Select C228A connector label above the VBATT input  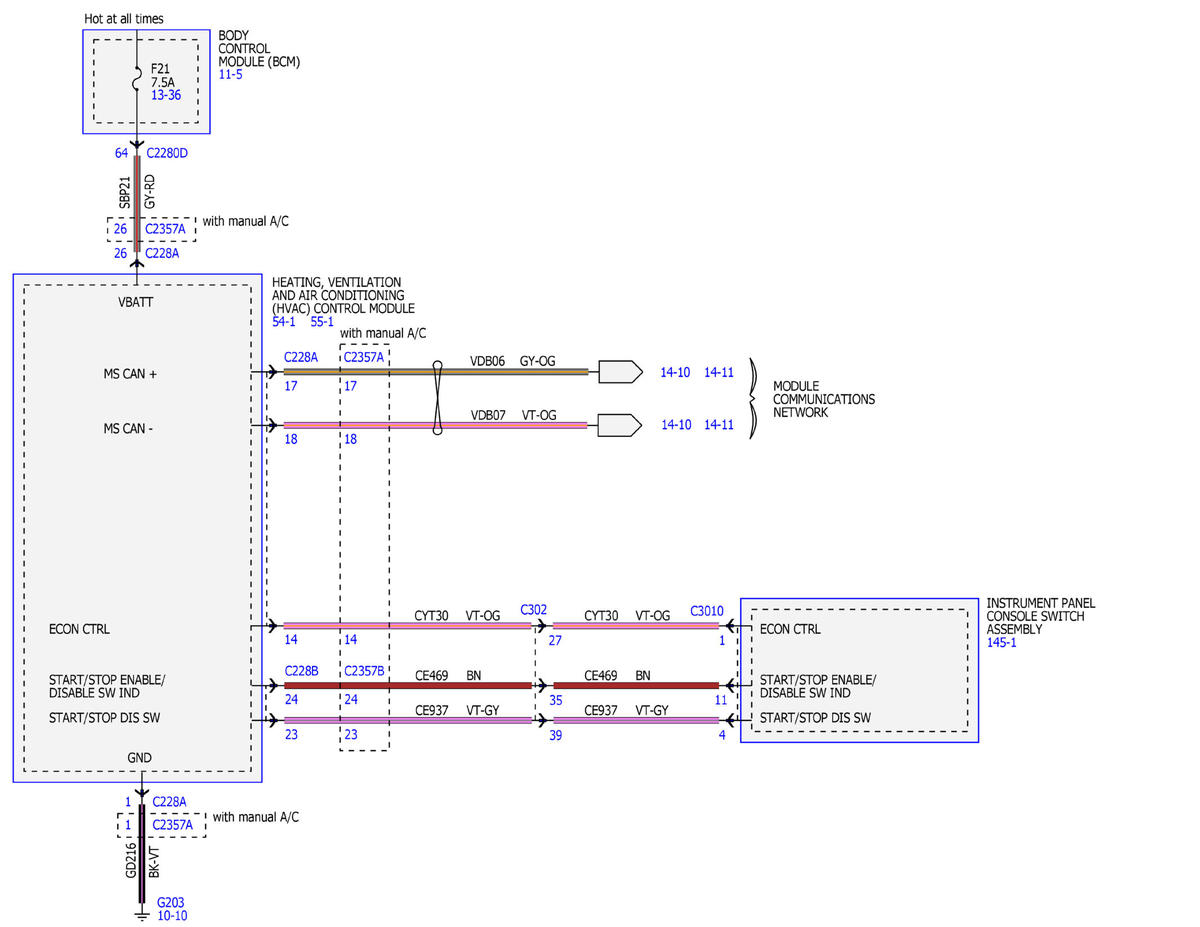click(163, 253)
